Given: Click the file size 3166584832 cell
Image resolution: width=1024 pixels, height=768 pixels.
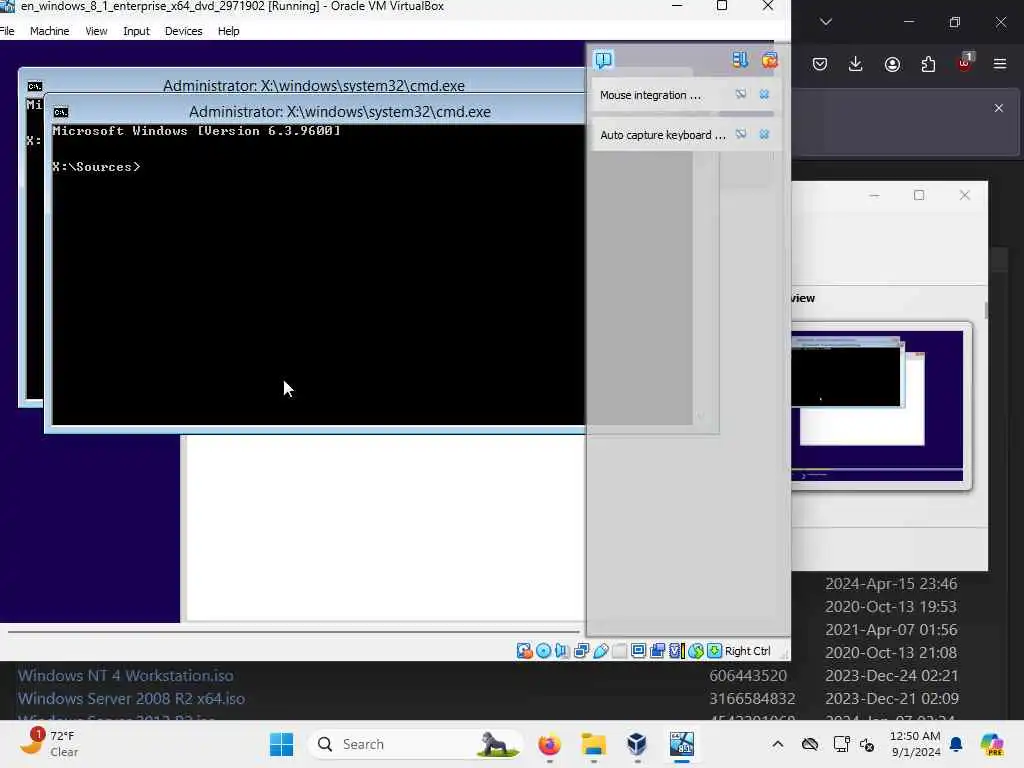Looking at the screenshot, I should click(x=752, y=698).
